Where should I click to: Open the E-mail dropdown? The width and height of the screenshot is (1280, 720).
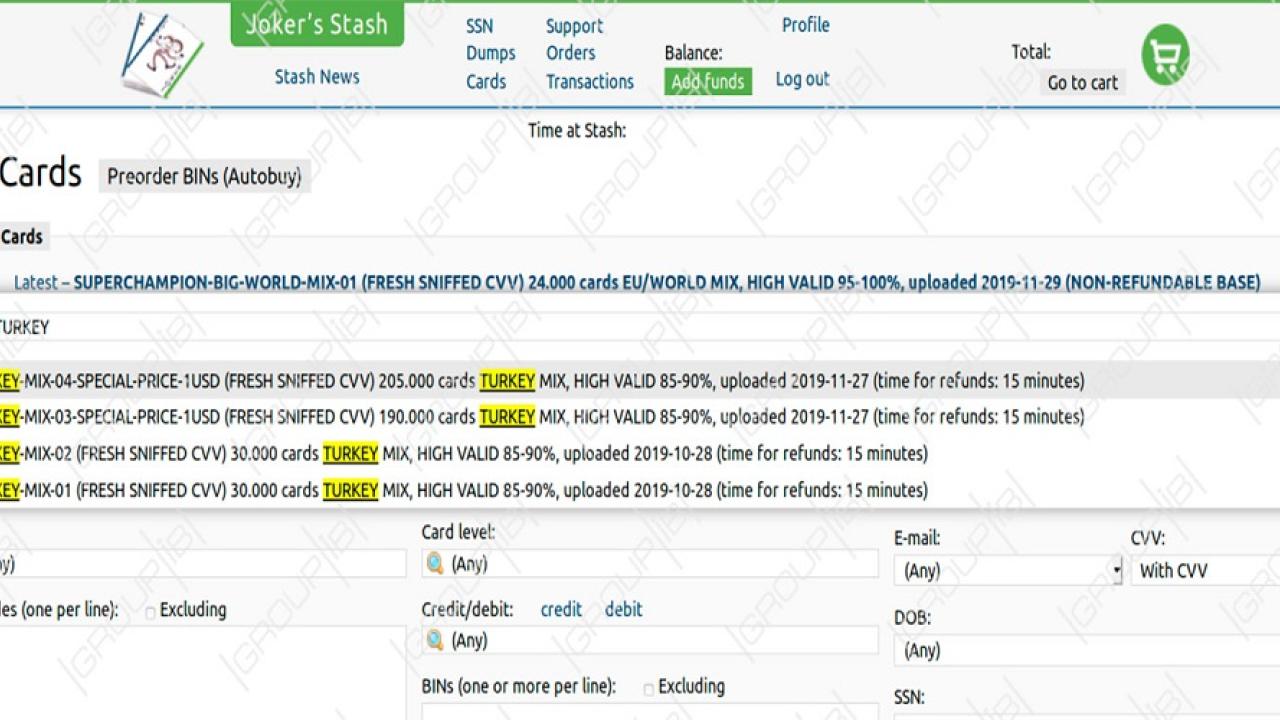1008,571
